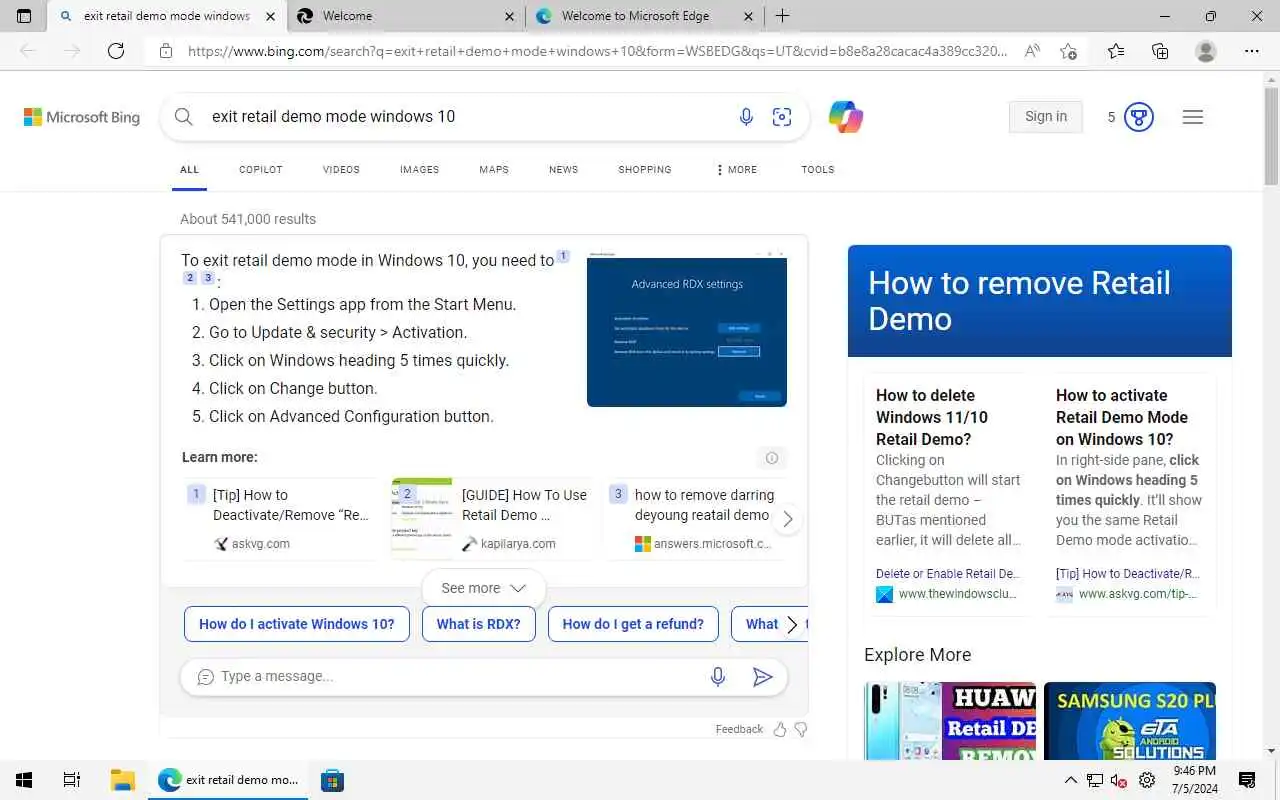
Task: View site information lock icon
Action: pos(166,51)
